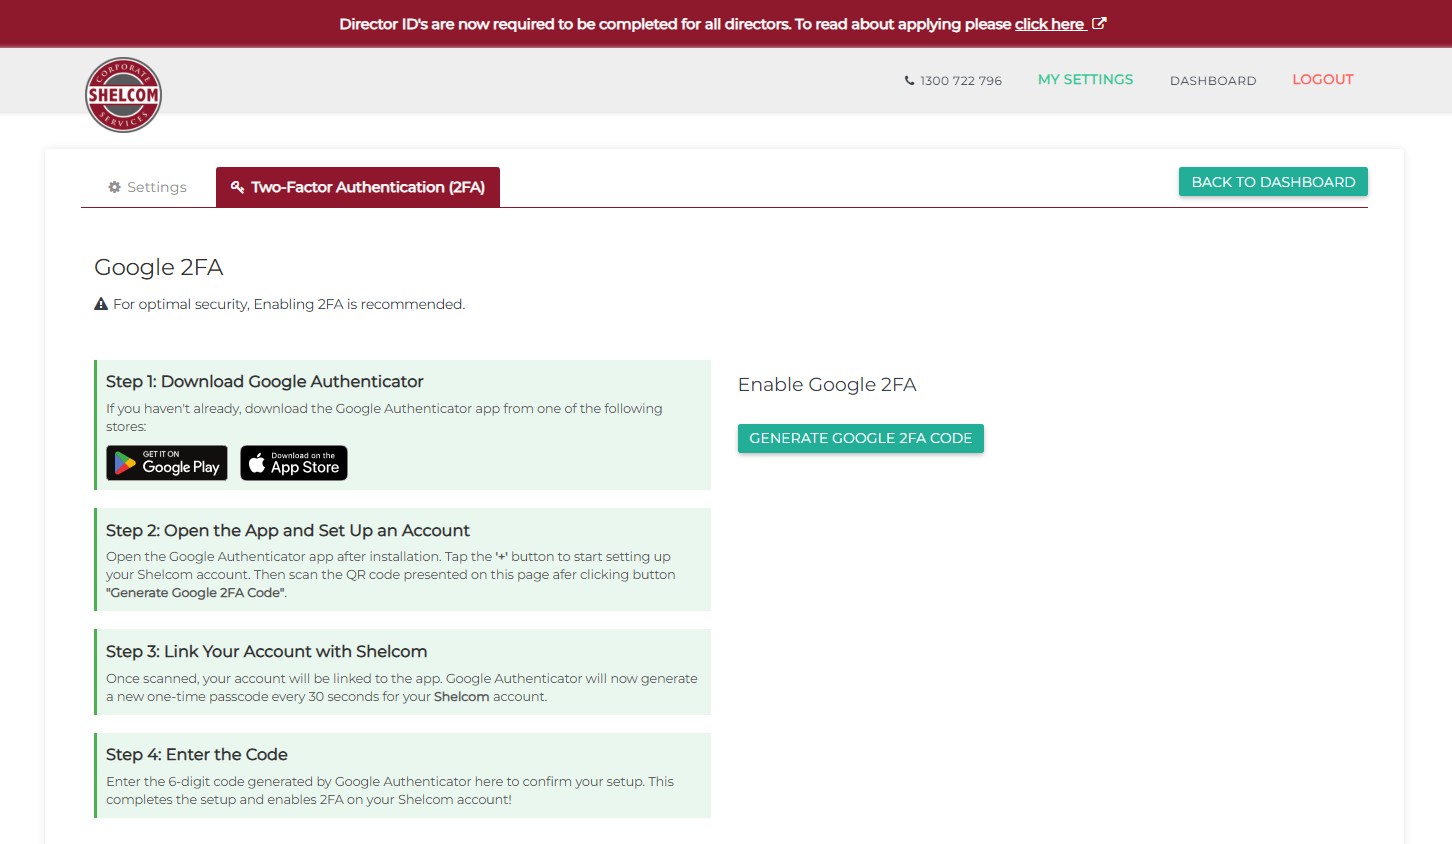Click the phone number 1300 722 796
1452x844 pixels.
pyautogui.click(x=960, y=81)
